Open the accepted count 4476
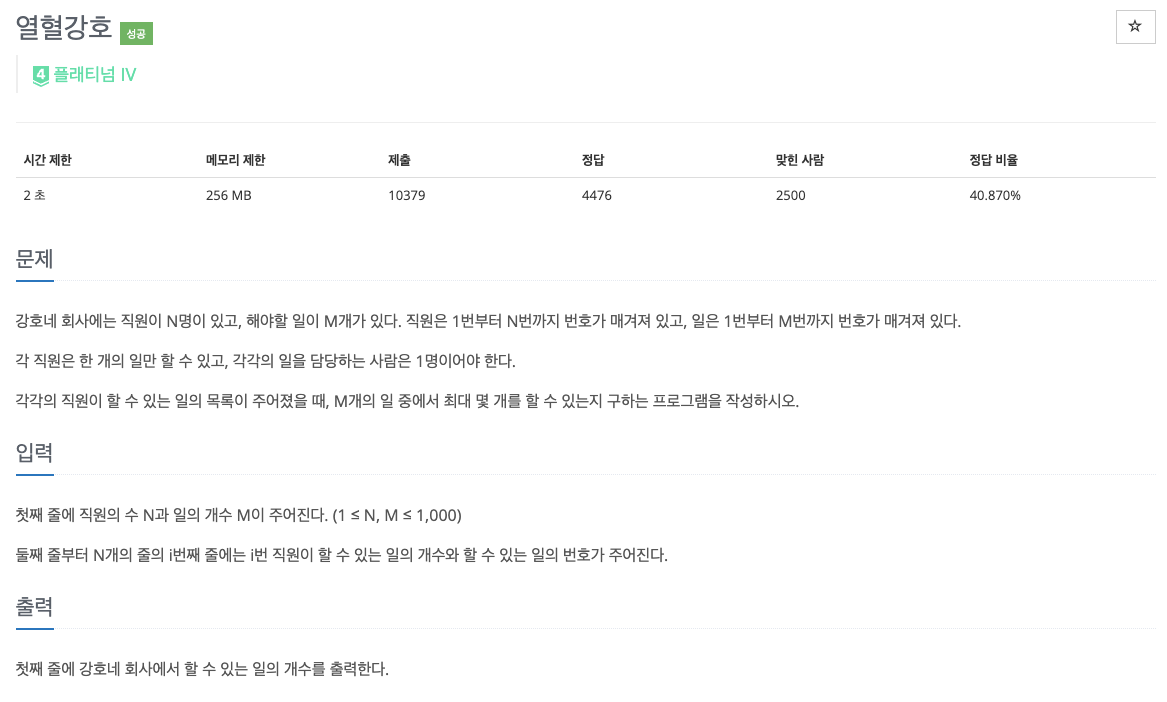 [x=597, y=195]
